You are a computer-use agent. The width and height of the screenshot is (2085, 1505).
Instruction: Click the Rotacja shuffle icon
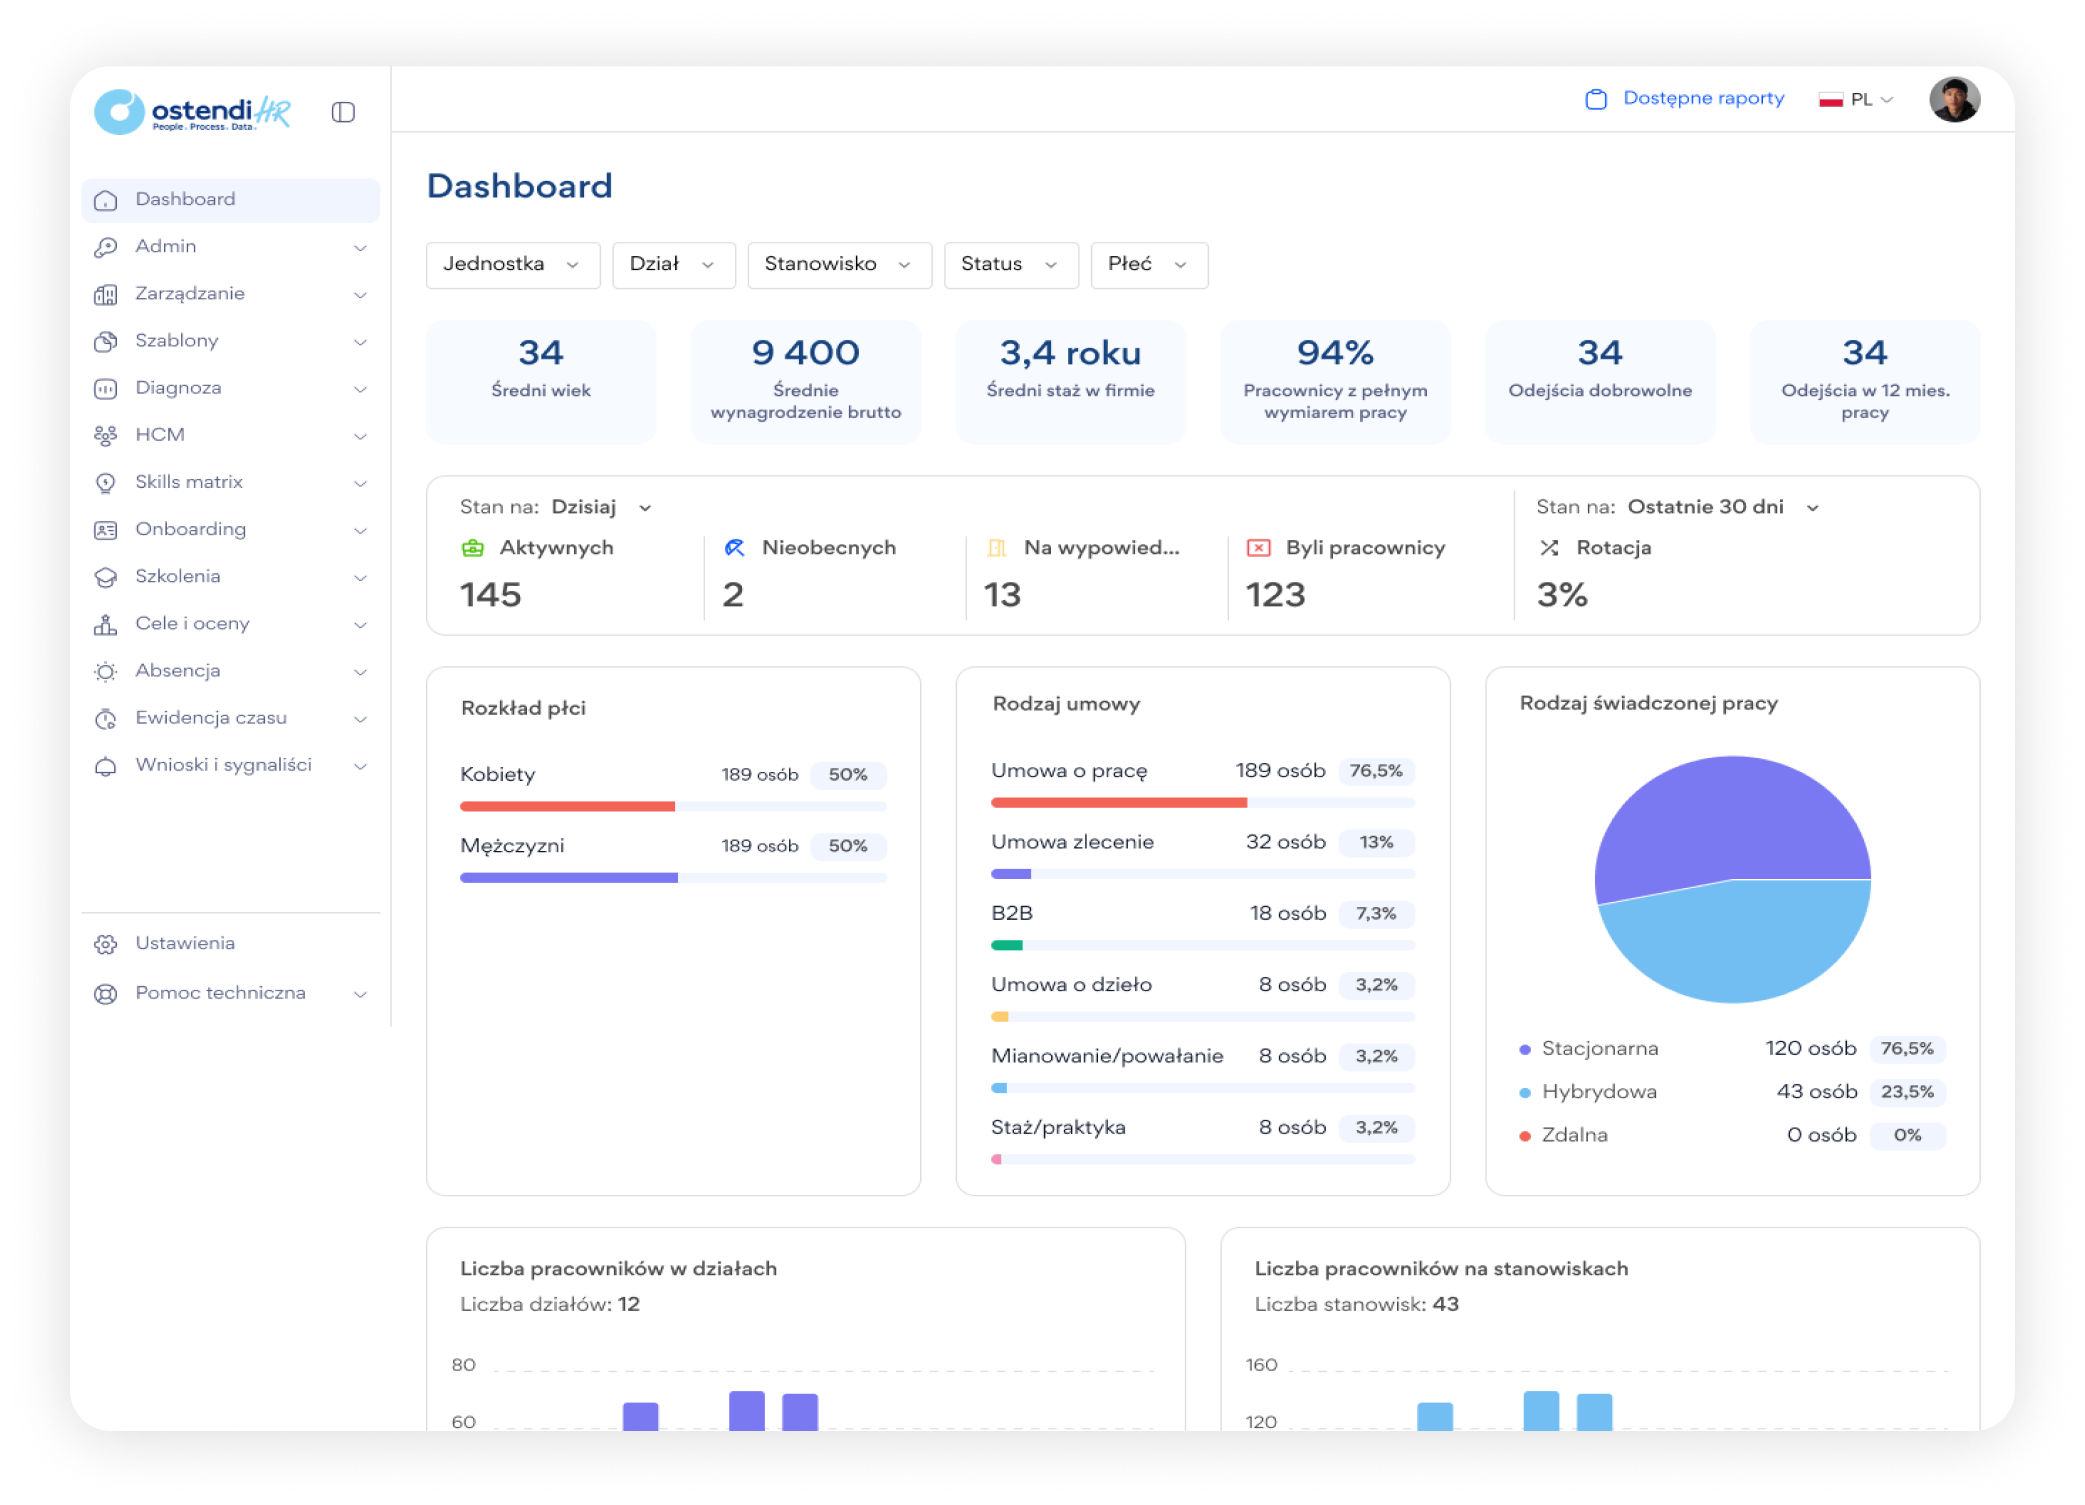point(1549,548)
